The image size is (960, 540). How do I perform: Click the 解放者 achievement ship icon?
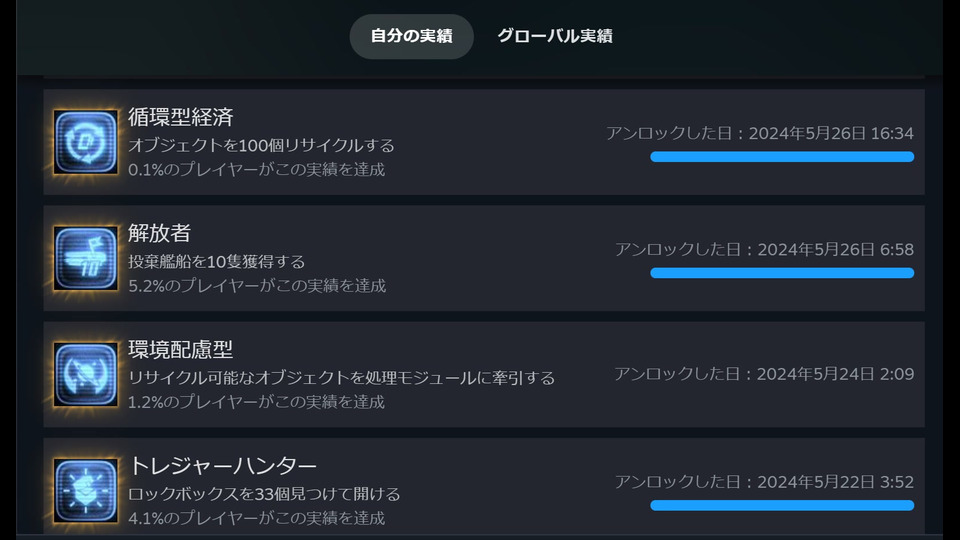86,258
